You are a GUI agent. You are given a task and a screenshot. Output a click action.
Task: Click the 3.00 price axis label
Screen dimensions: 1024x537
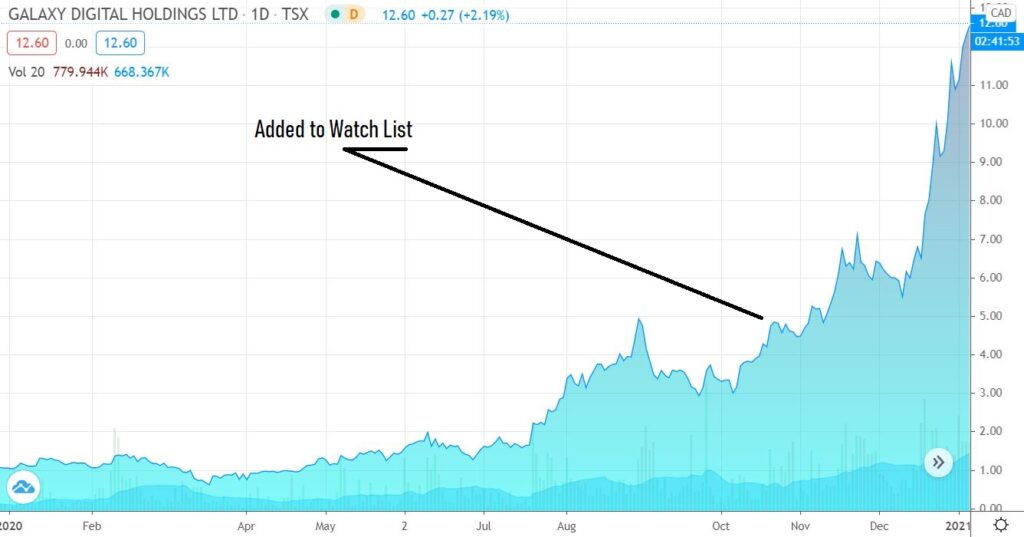991,393
